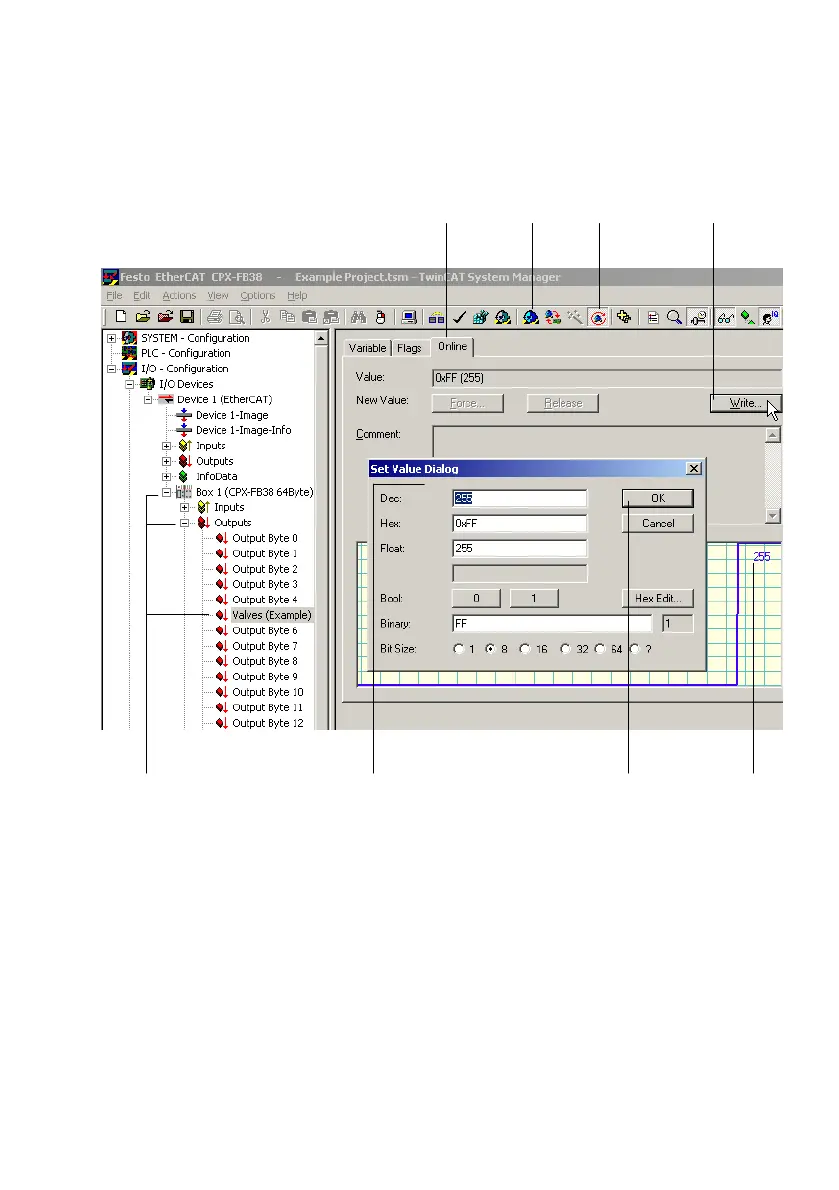Open the Help menu
Screen dimensions: 839x1190
click(x=297, y=296)
